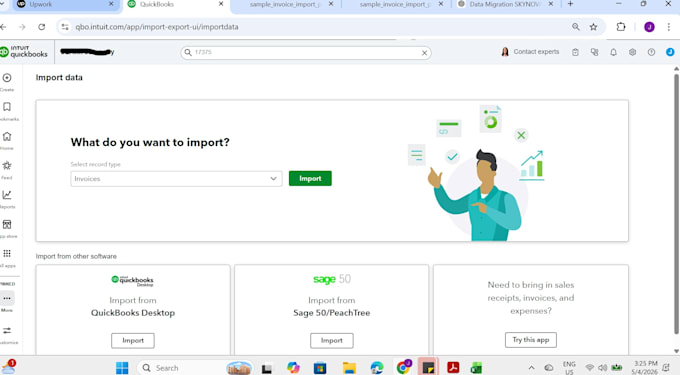The width and height of the screenshot is (680, 375).
Task: Open the clipboard tasks icon in header
Action: 575,52
